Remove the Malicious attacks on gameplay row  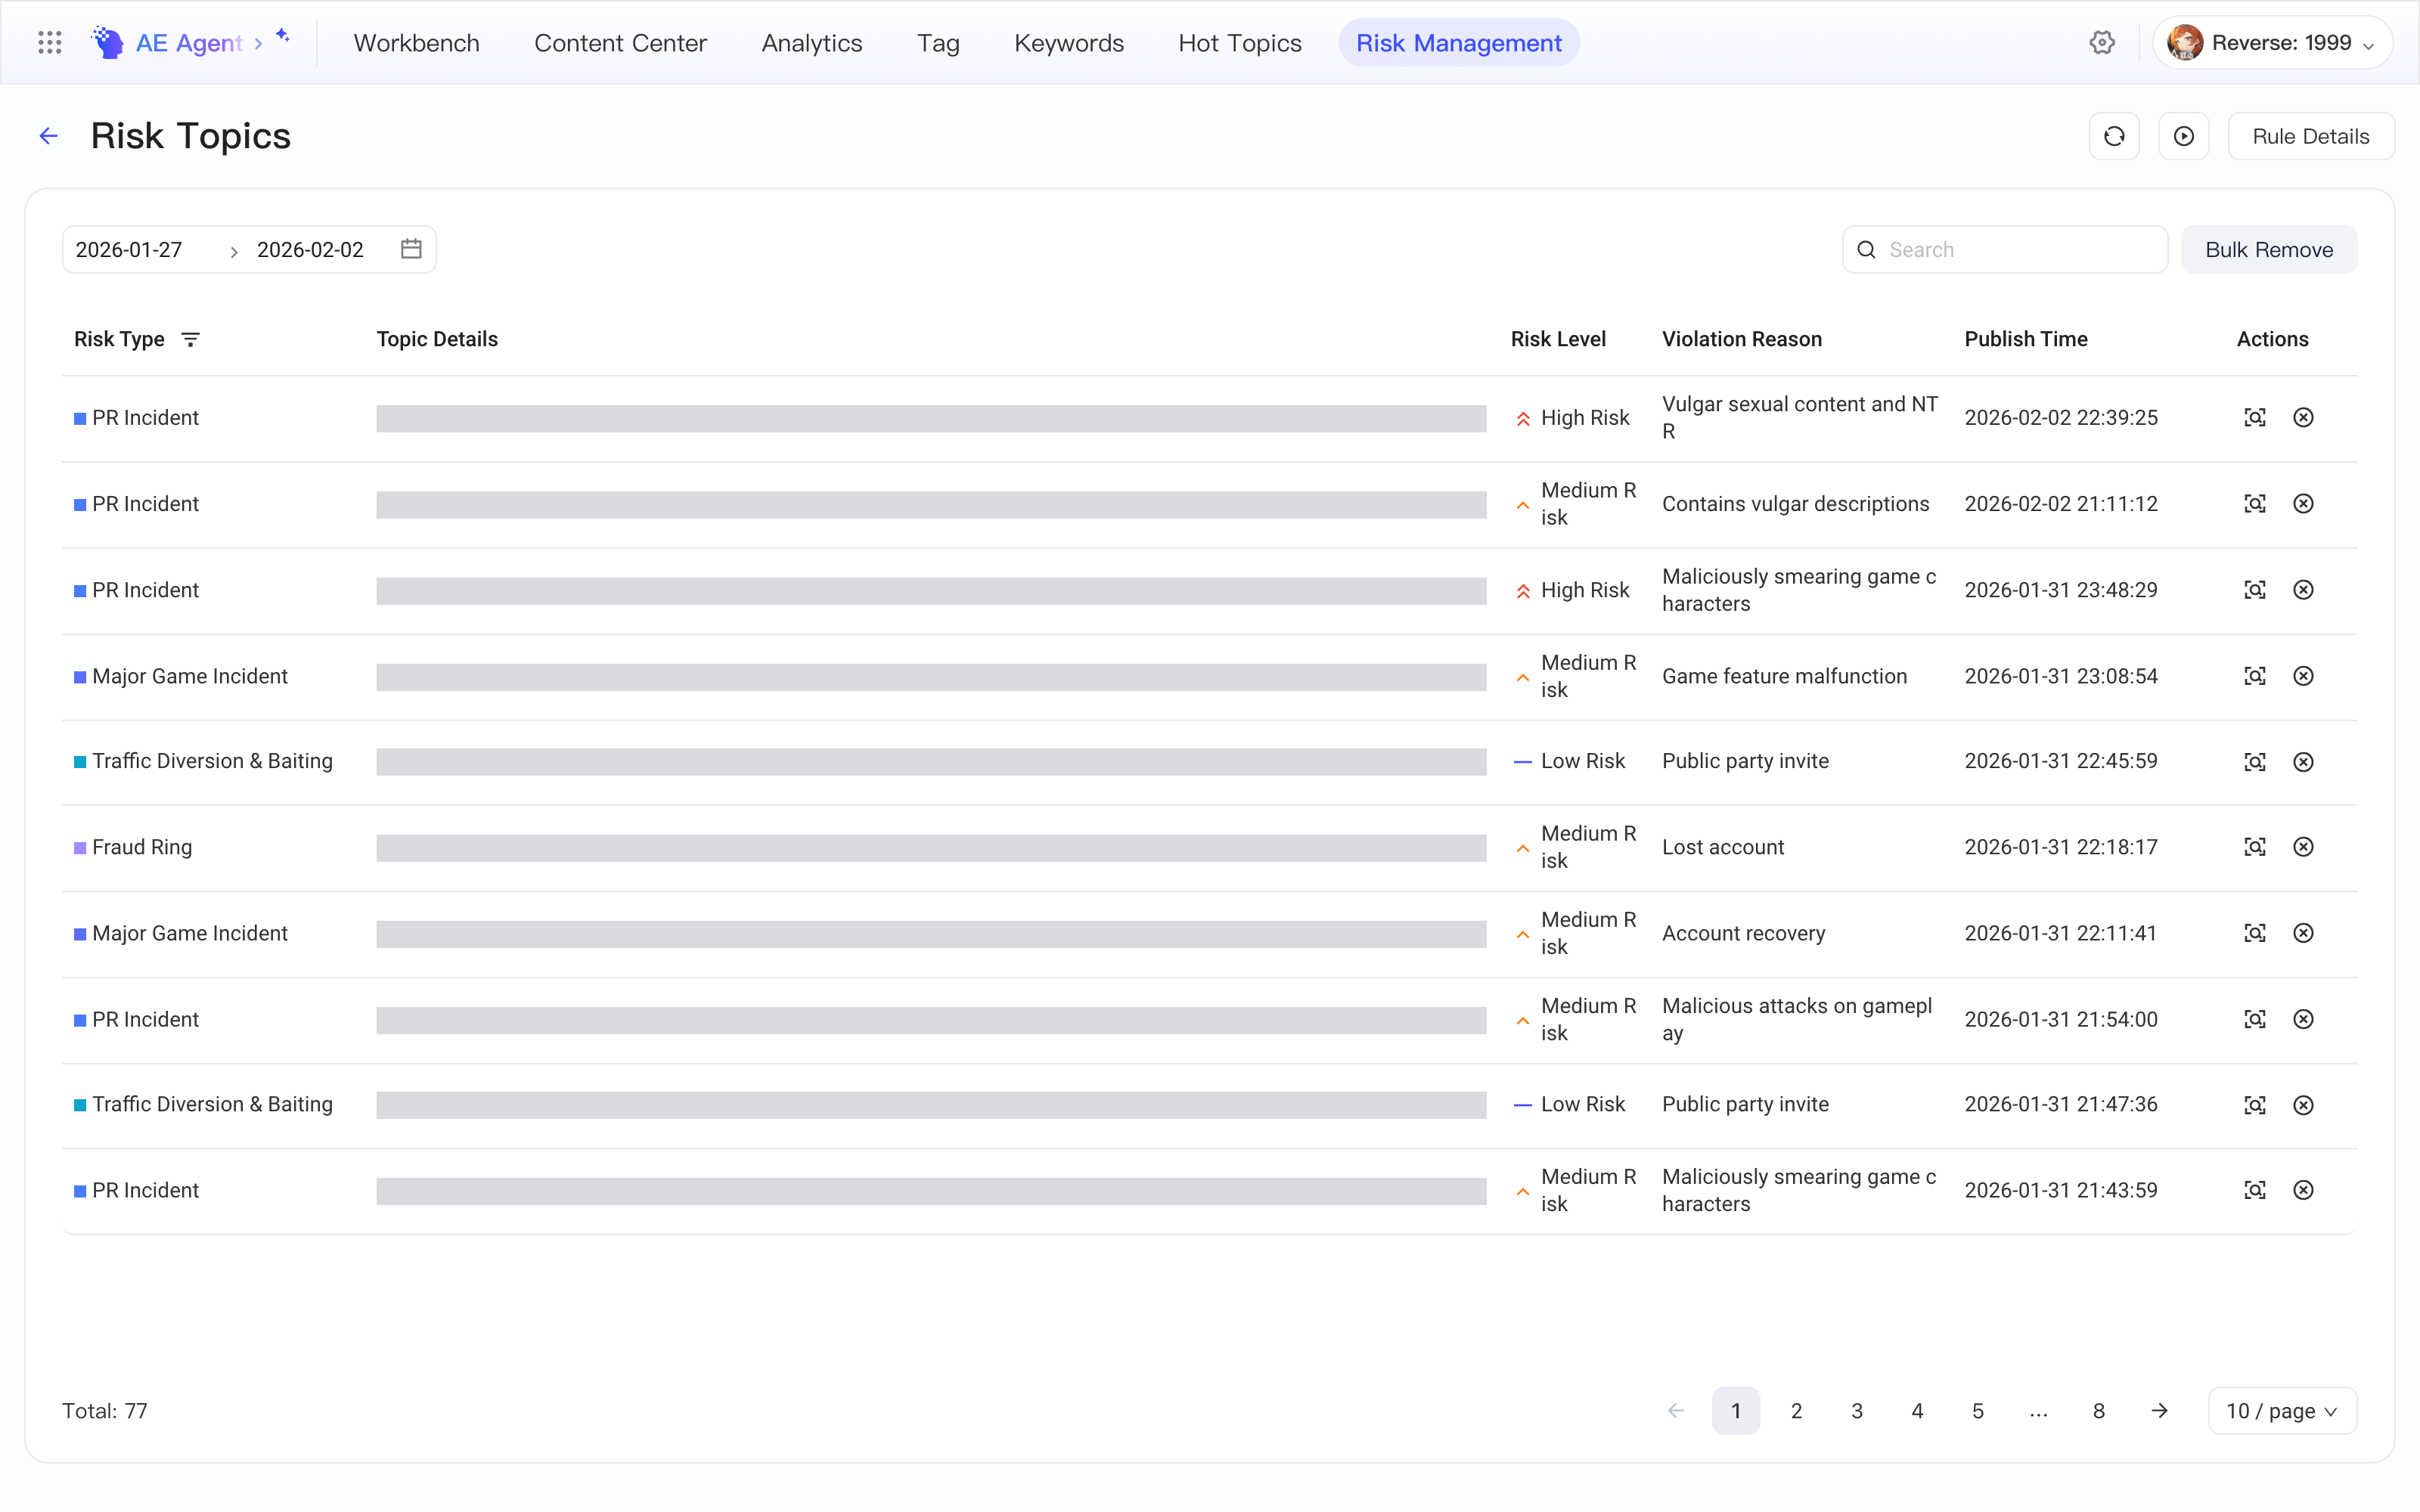[2303, 1019]
